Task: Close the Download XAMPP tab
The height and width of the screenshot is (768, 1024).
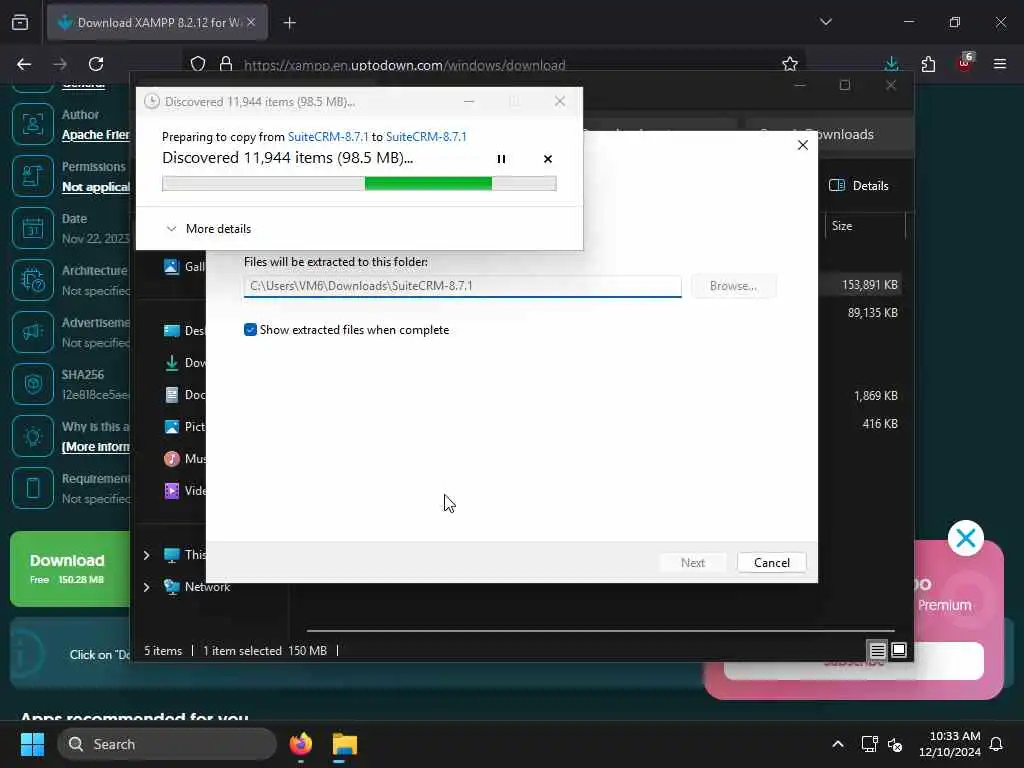Action: pos(251,22)
